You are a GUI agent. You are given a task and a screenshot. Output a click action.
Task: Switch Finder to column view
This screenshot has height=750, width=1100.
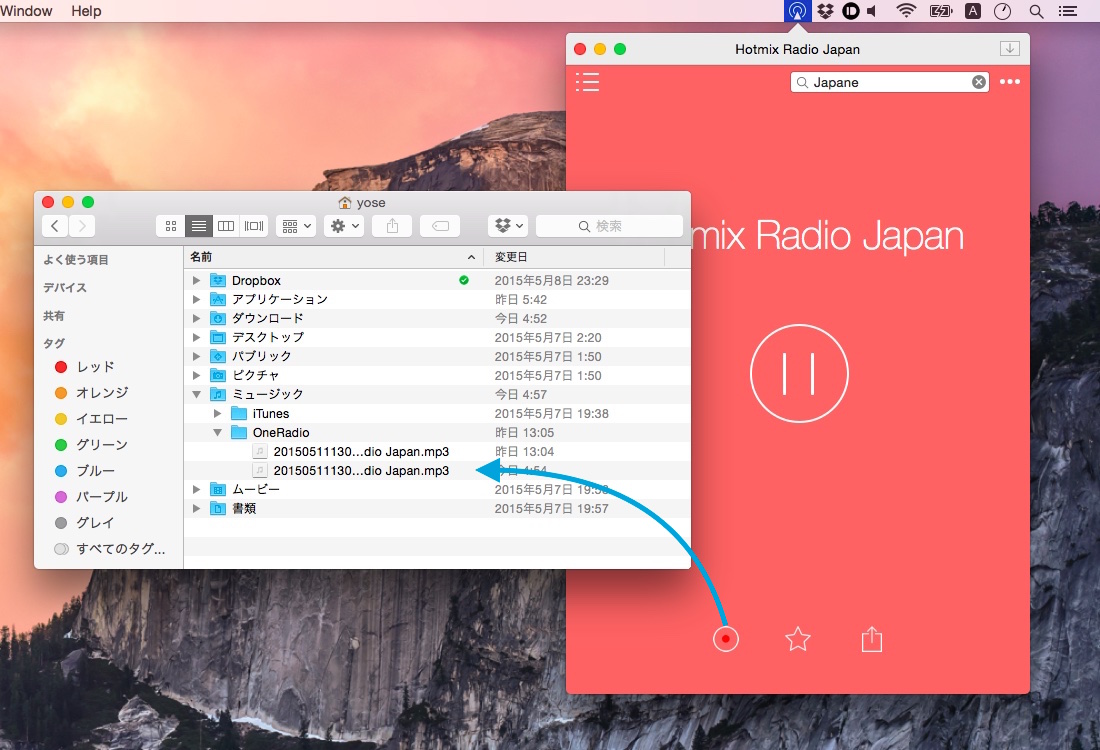pyautogui.click(x=226, y=226)
